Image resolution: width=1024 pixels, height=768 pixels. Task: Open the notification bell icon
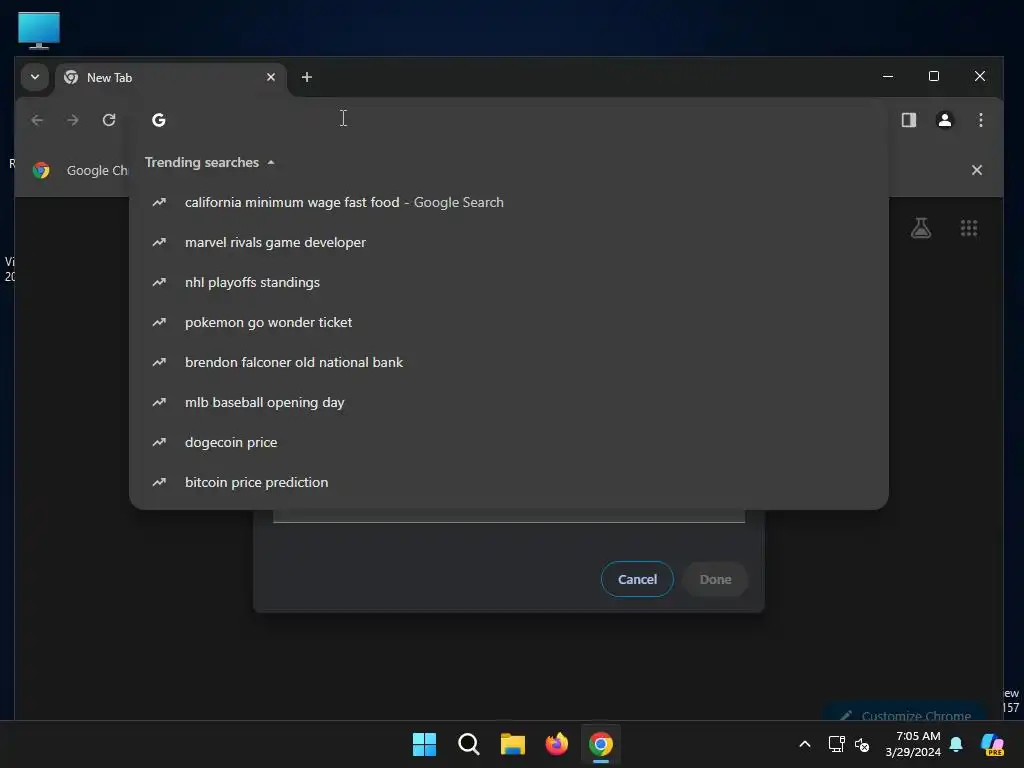click(956, 744)
